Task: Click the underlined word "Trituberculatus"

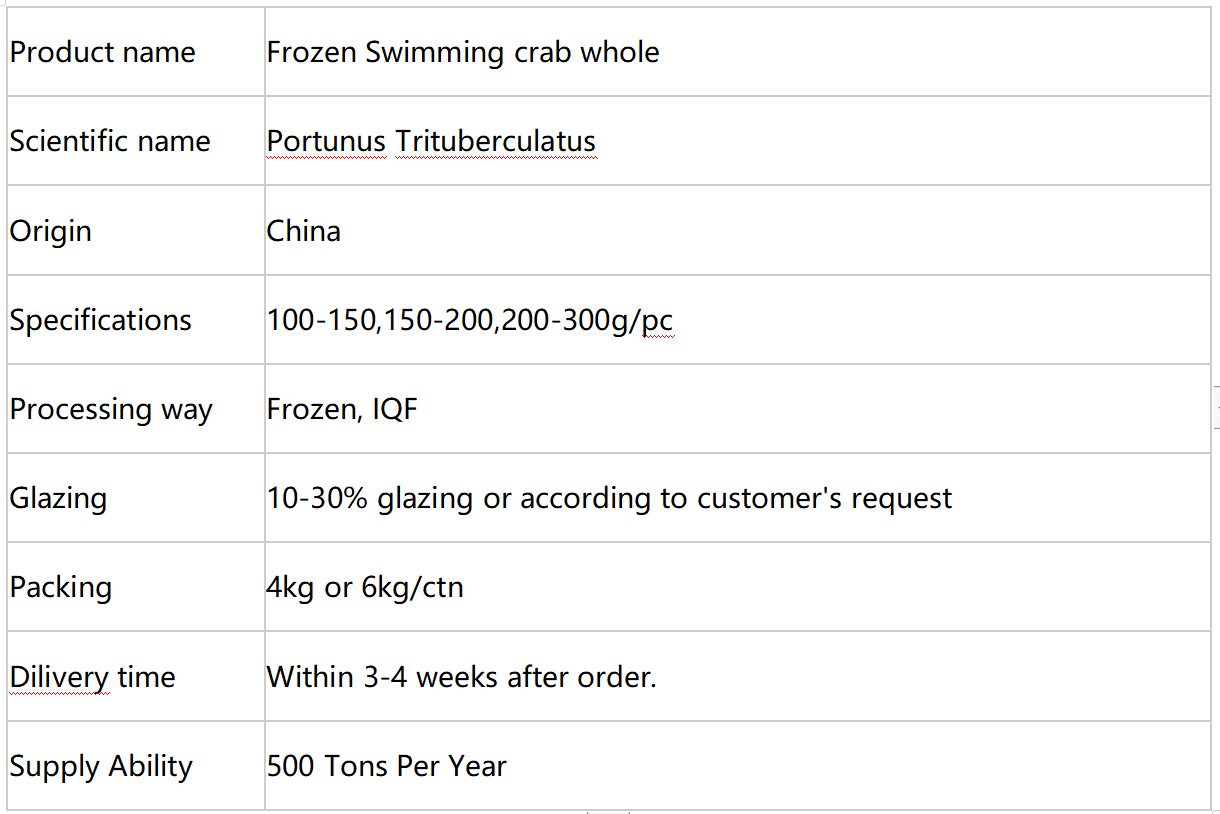Action: [x=496, y=142]
